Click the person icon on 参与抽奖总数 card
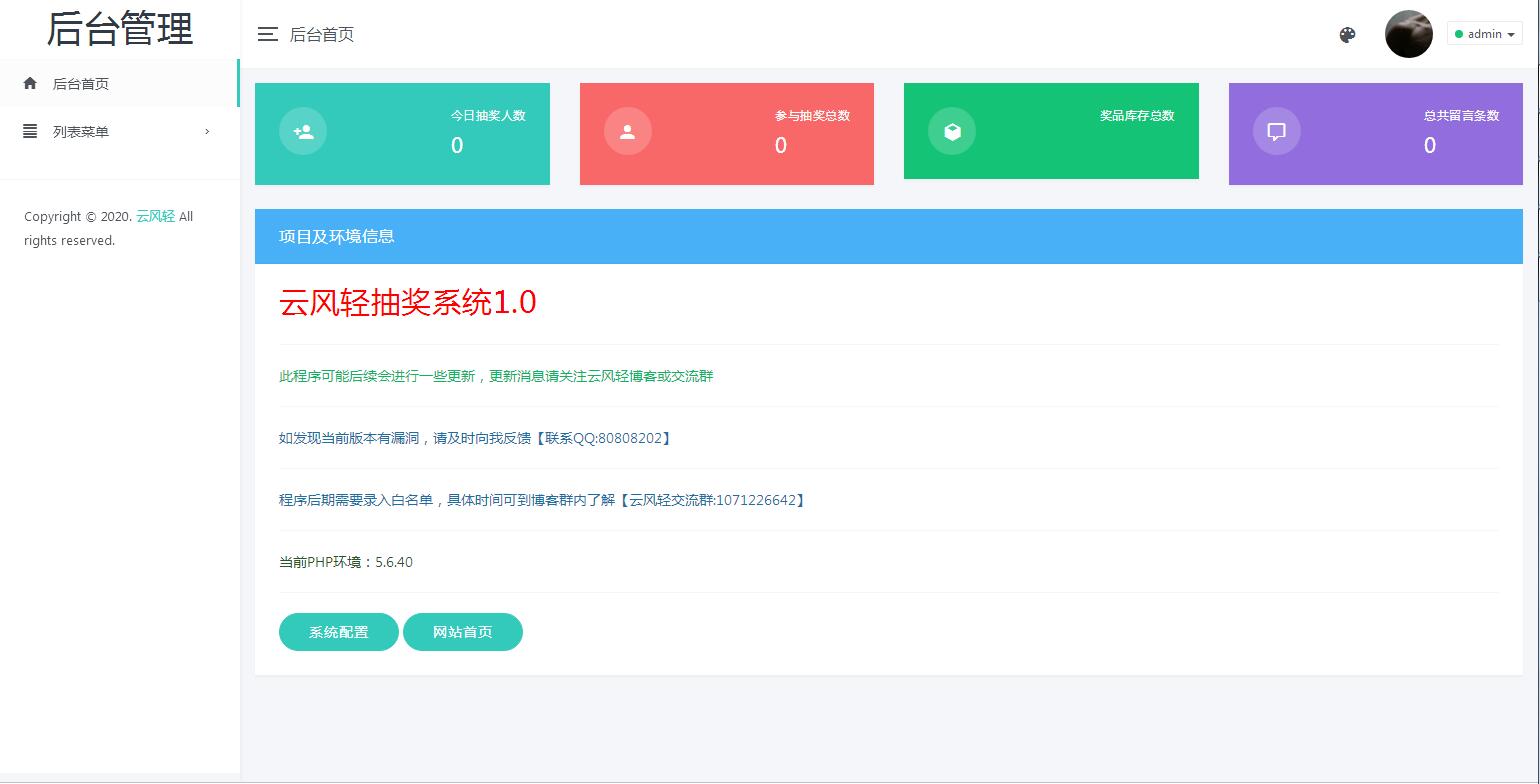This screenshot has height=784, width=1540. (627, 130)
